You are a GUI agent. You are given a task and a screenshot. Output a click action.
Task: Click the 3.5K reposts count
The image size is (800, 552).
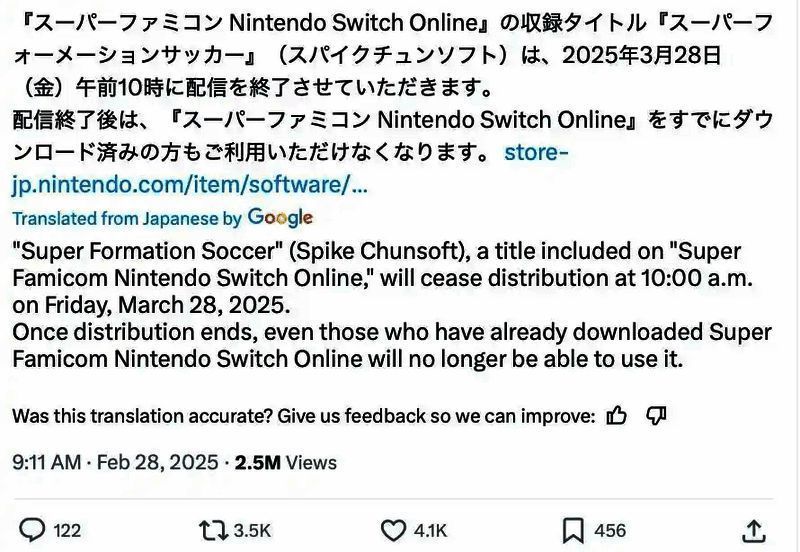pyautogui.click(x=252, y=531)
